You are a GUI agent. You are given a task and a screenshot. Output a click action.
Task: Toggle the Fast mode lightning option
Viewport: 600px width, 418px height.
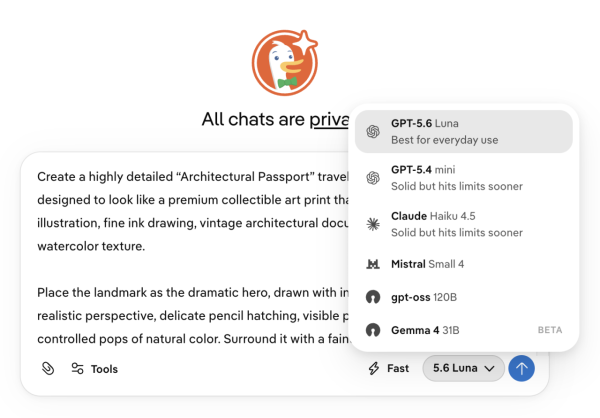point(388,368)
